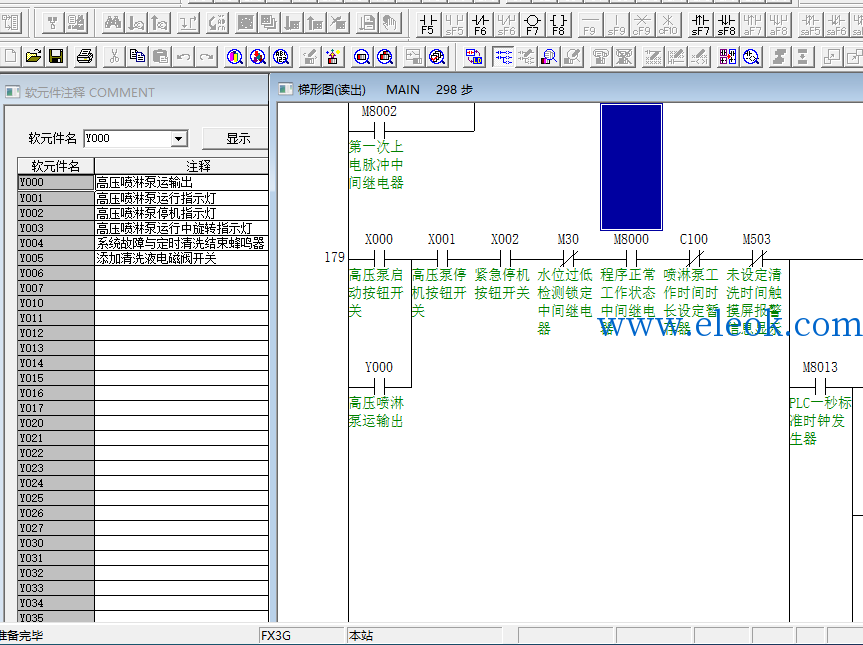Click the scissors Cut icon
This screenshot has height=645, width=863.
pyautogui.click(x=114, y=56)
